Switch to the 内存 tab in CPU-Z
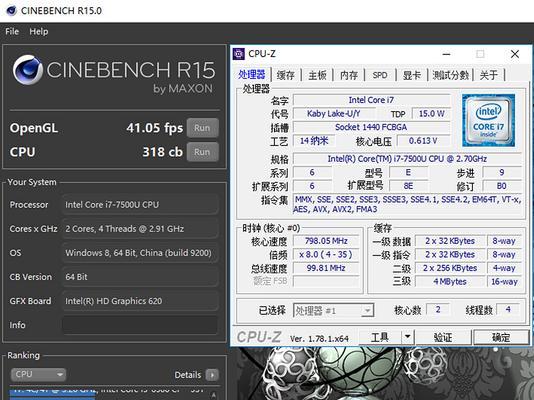 tap(349, 75)
